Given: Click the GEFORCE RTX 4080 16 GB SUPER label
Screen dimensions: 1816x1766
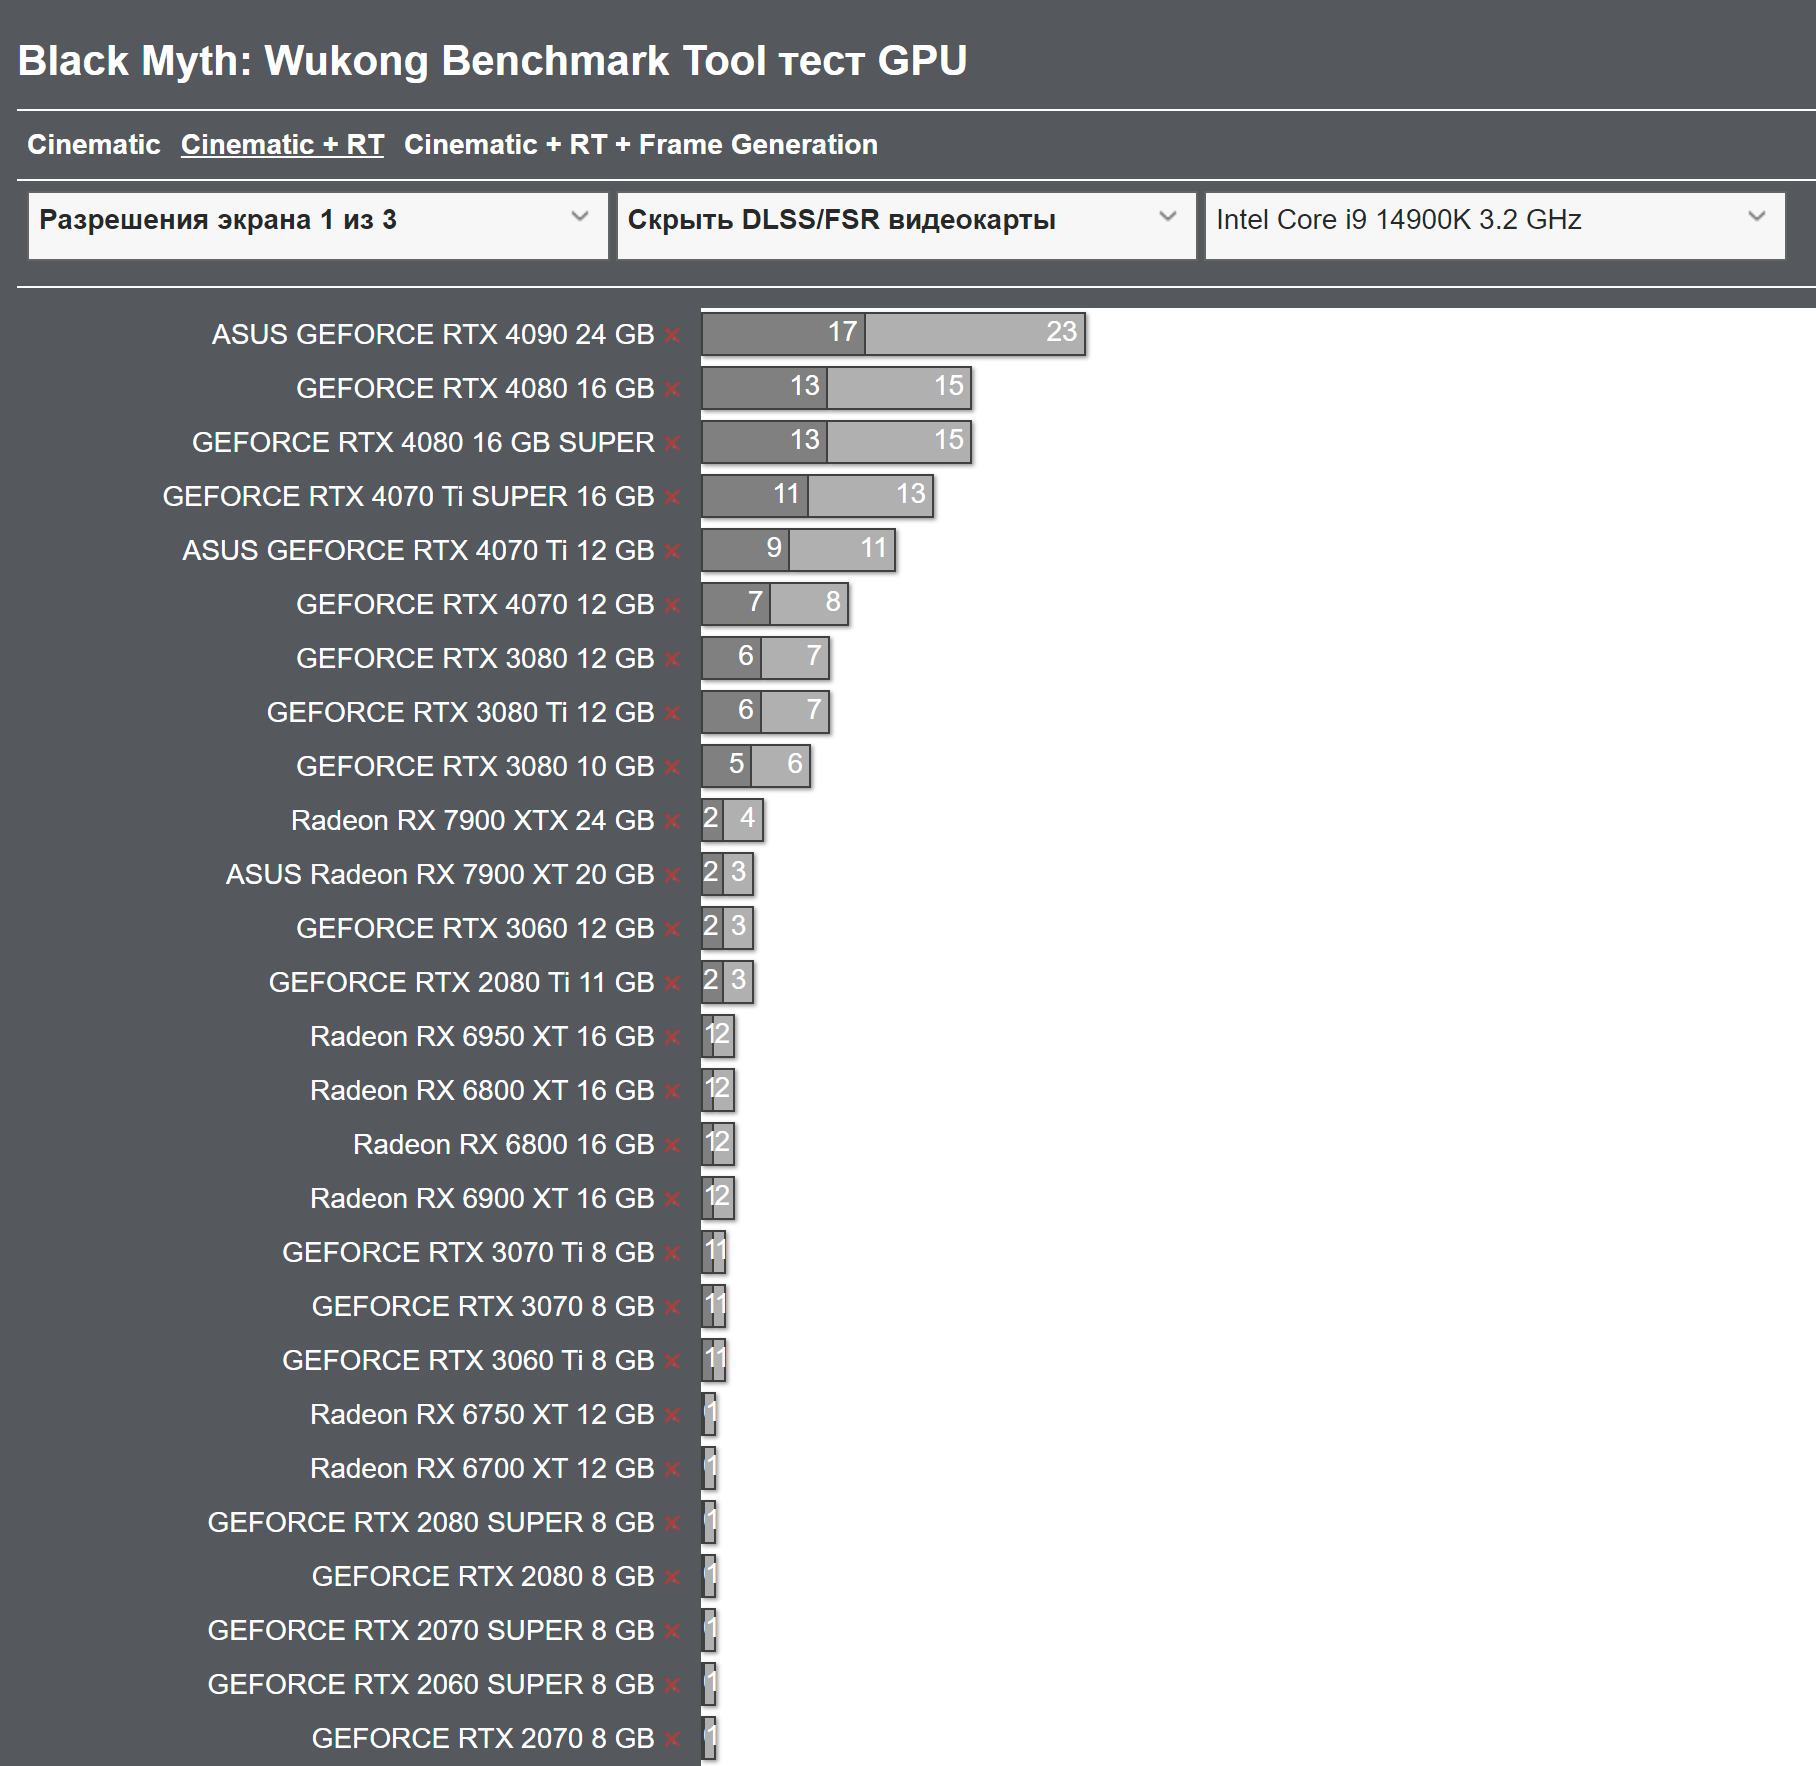Looking at the screenshot, I should point(423,443).
